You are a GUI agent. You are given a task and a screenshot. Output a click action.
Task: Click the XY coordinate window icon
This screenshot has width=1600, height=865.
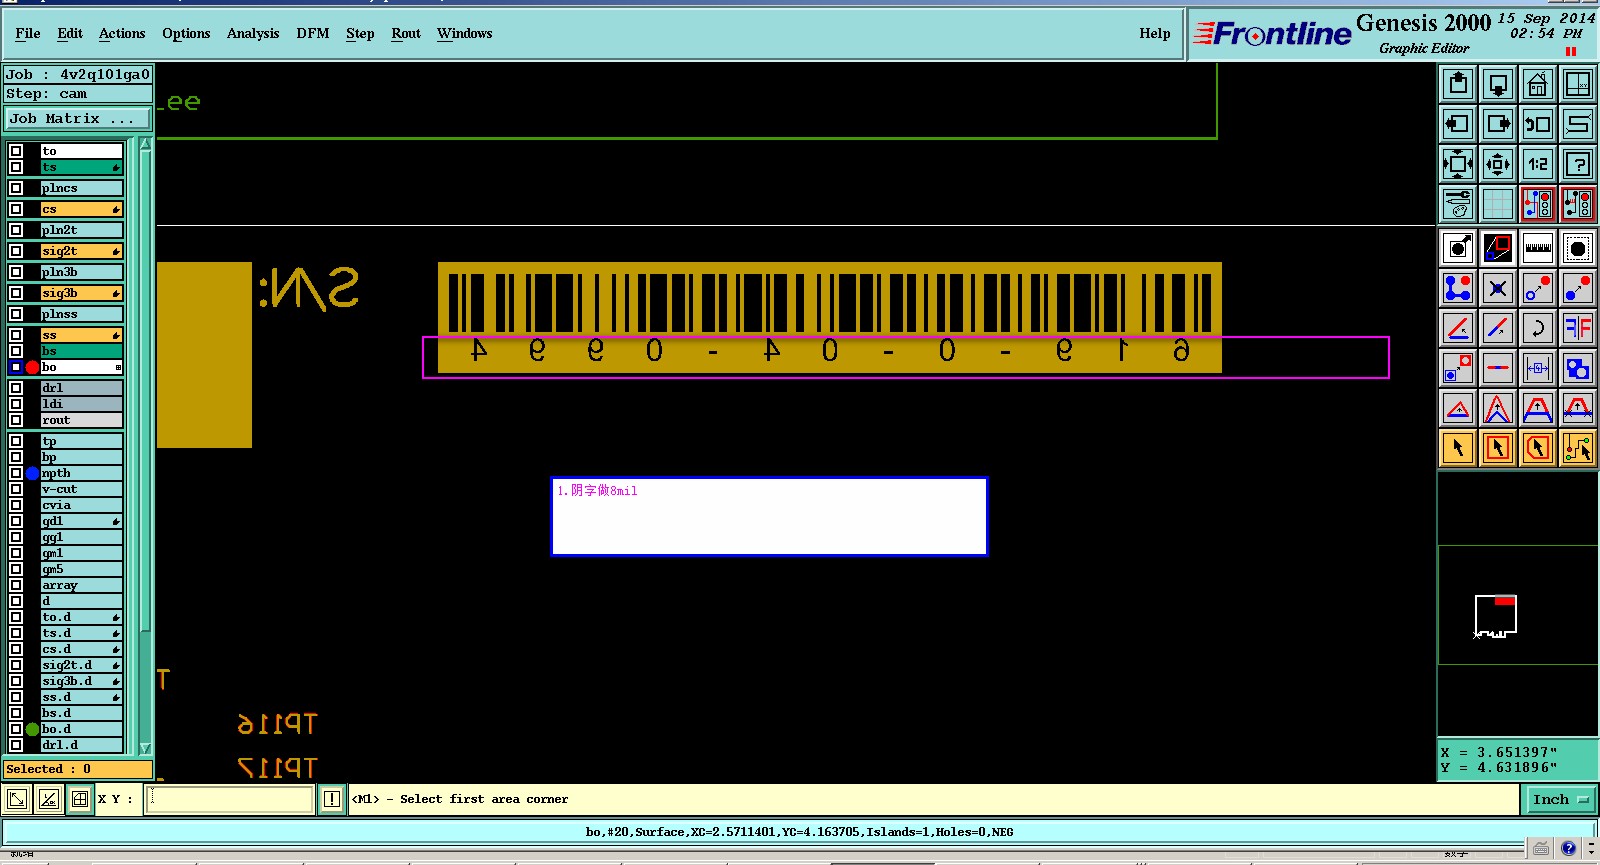pyautogui.click(x=1578, y=84)
